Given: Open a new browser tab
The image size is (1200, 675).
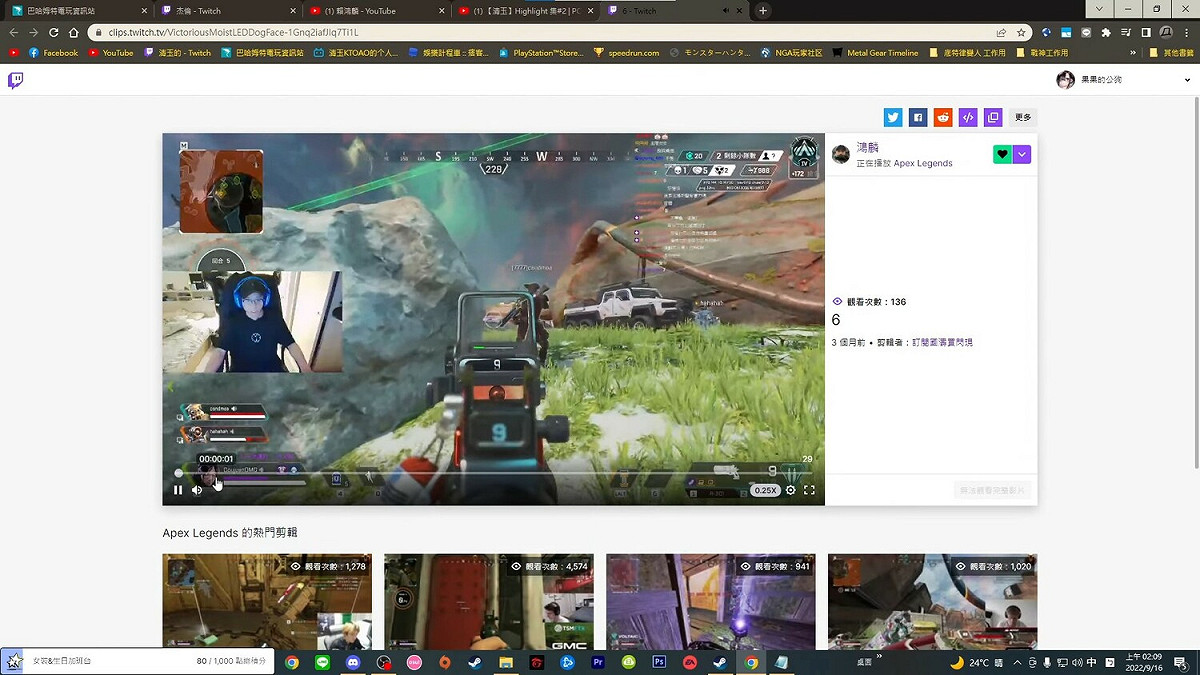Looking at the screenshot, I should [x=763, y=11].
